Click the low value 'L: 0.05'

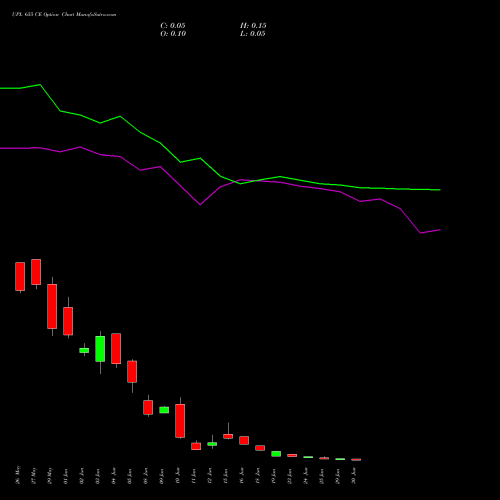coord(253,34)
